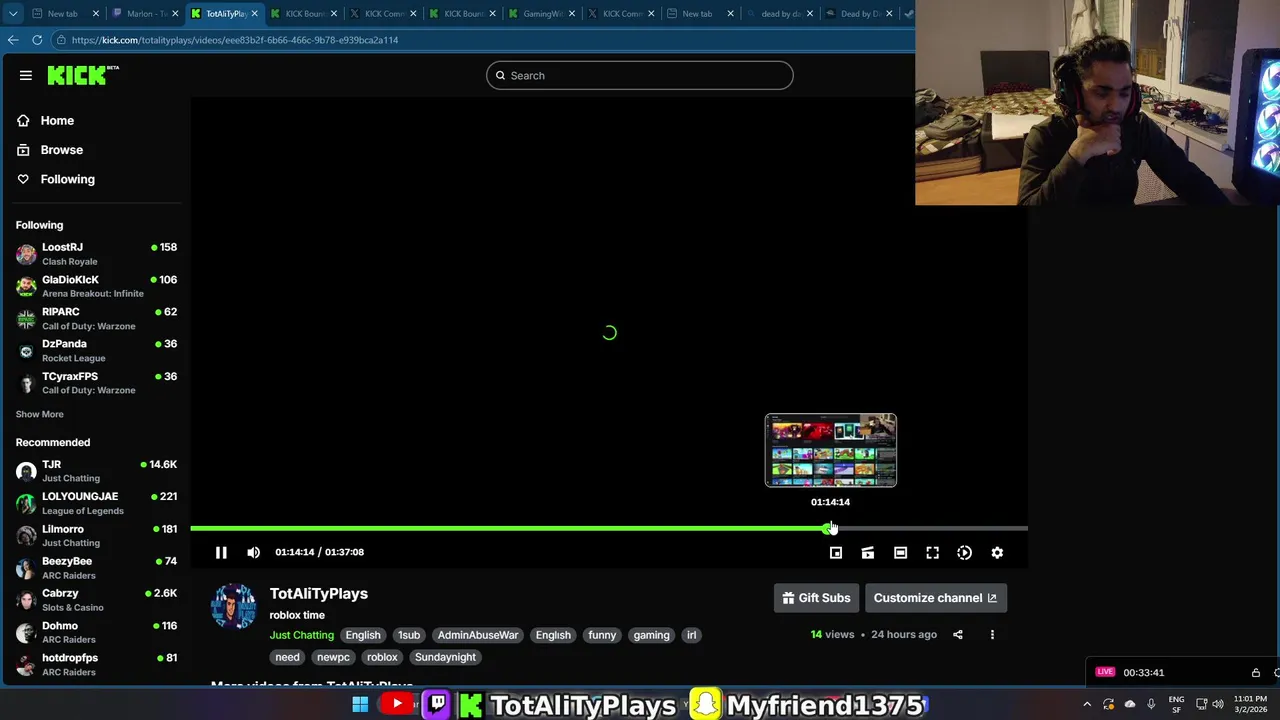Open the hamburger sidebar menu
This screenshot has height=720, width=1280.
point(26,75)
